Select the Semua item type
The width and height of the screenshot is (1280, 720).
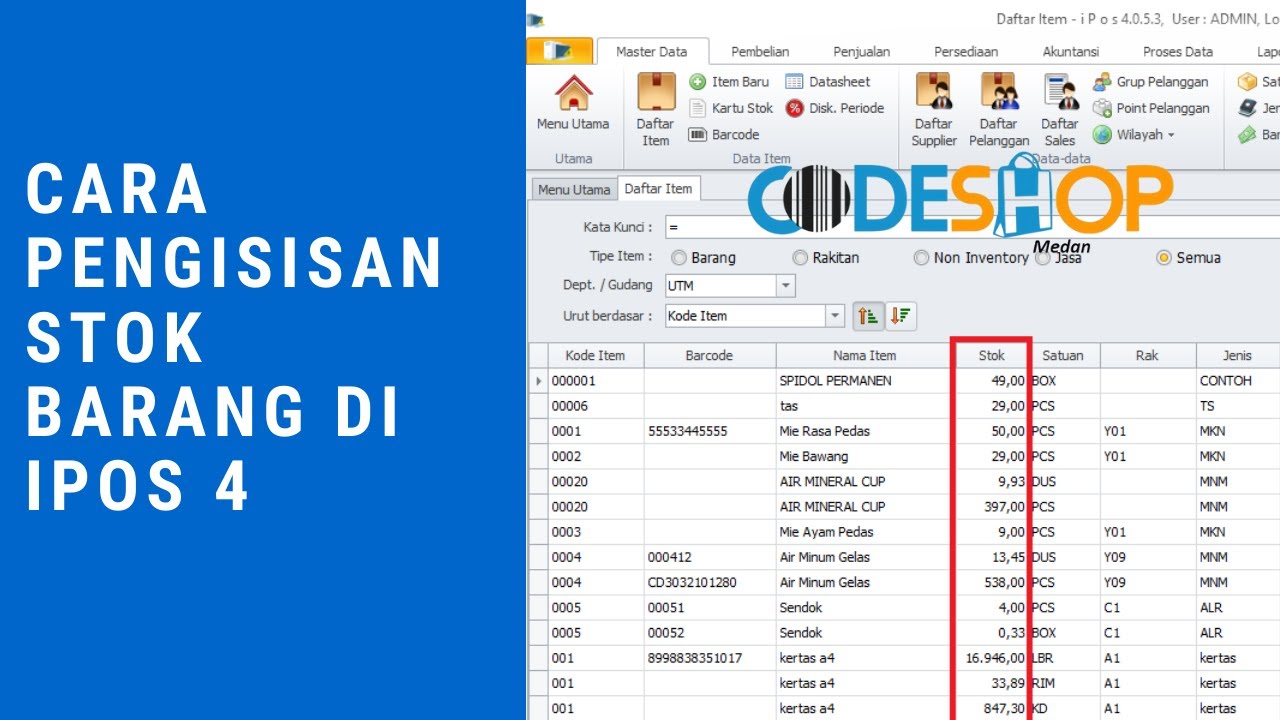pyautogui.click(x=1188, y=258)
